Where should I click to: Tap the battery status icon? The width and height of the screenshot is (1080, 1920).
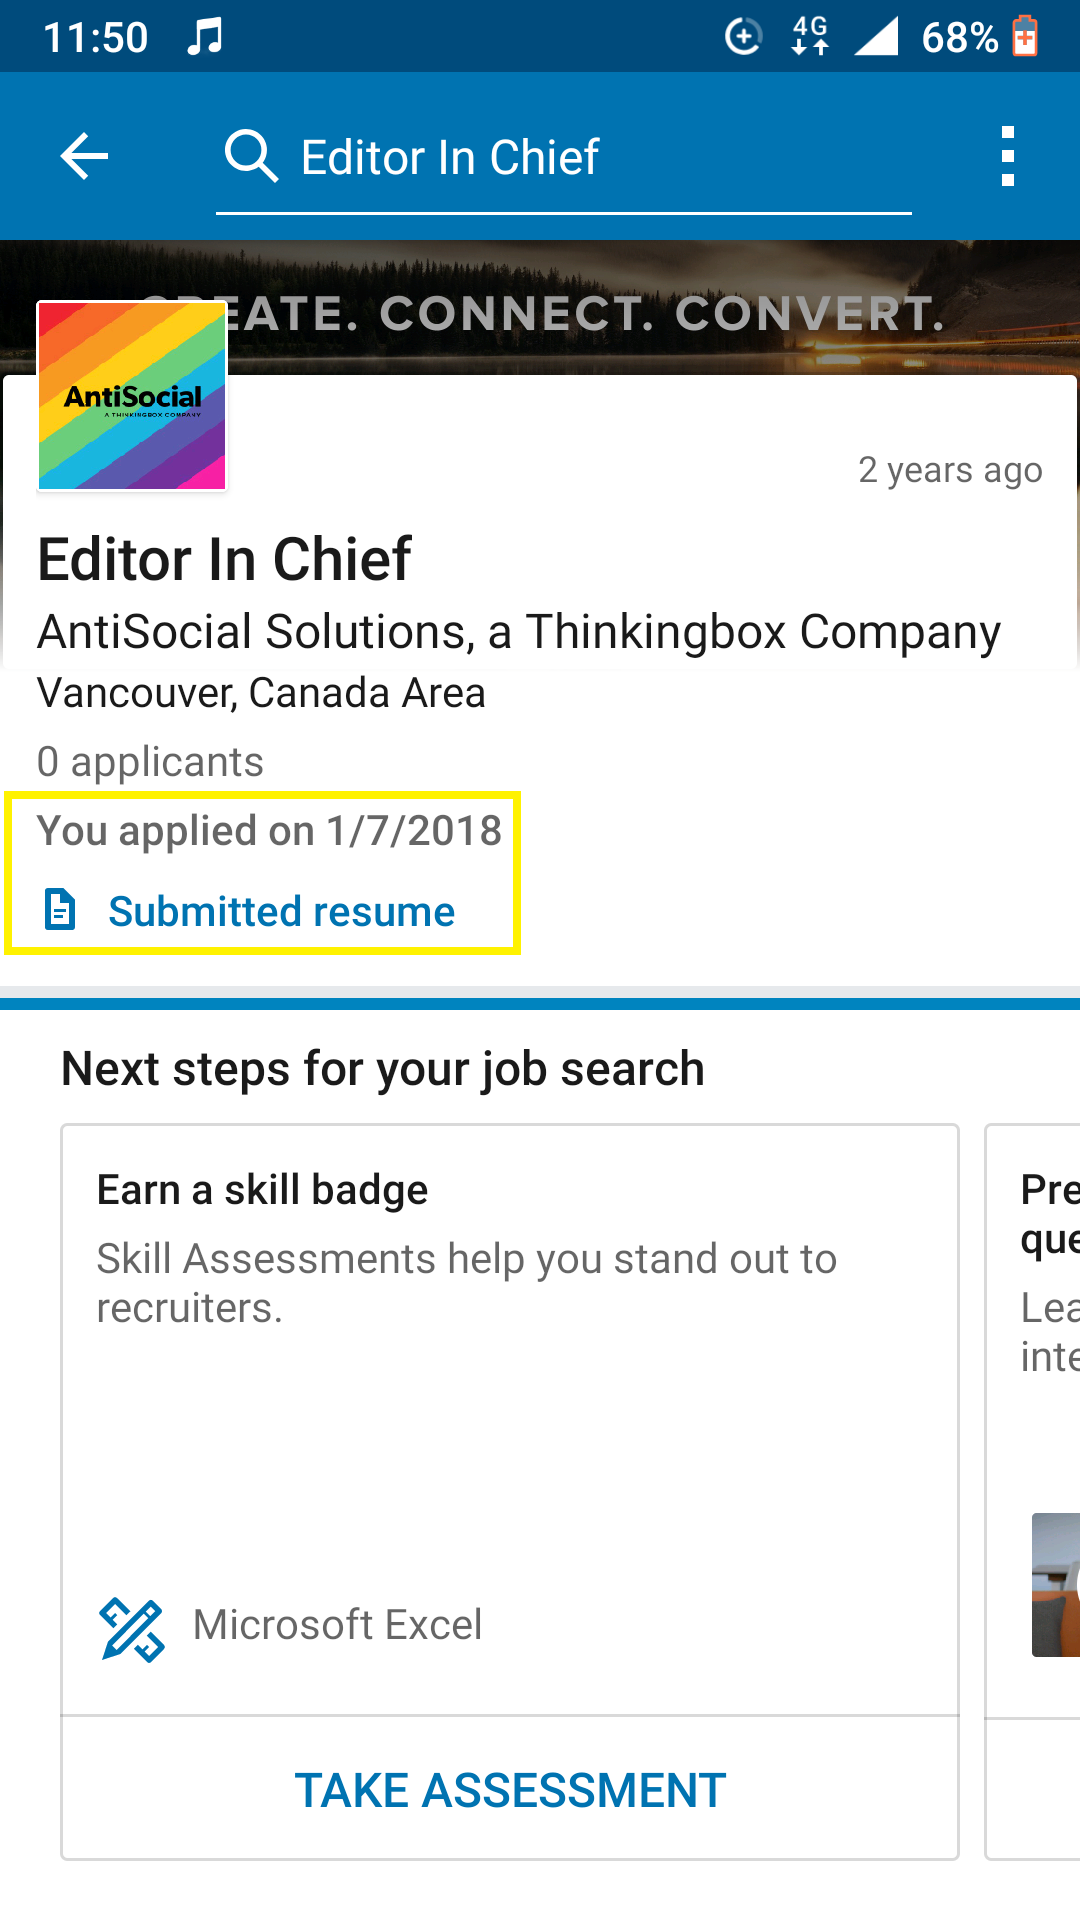coord(1025,37)
